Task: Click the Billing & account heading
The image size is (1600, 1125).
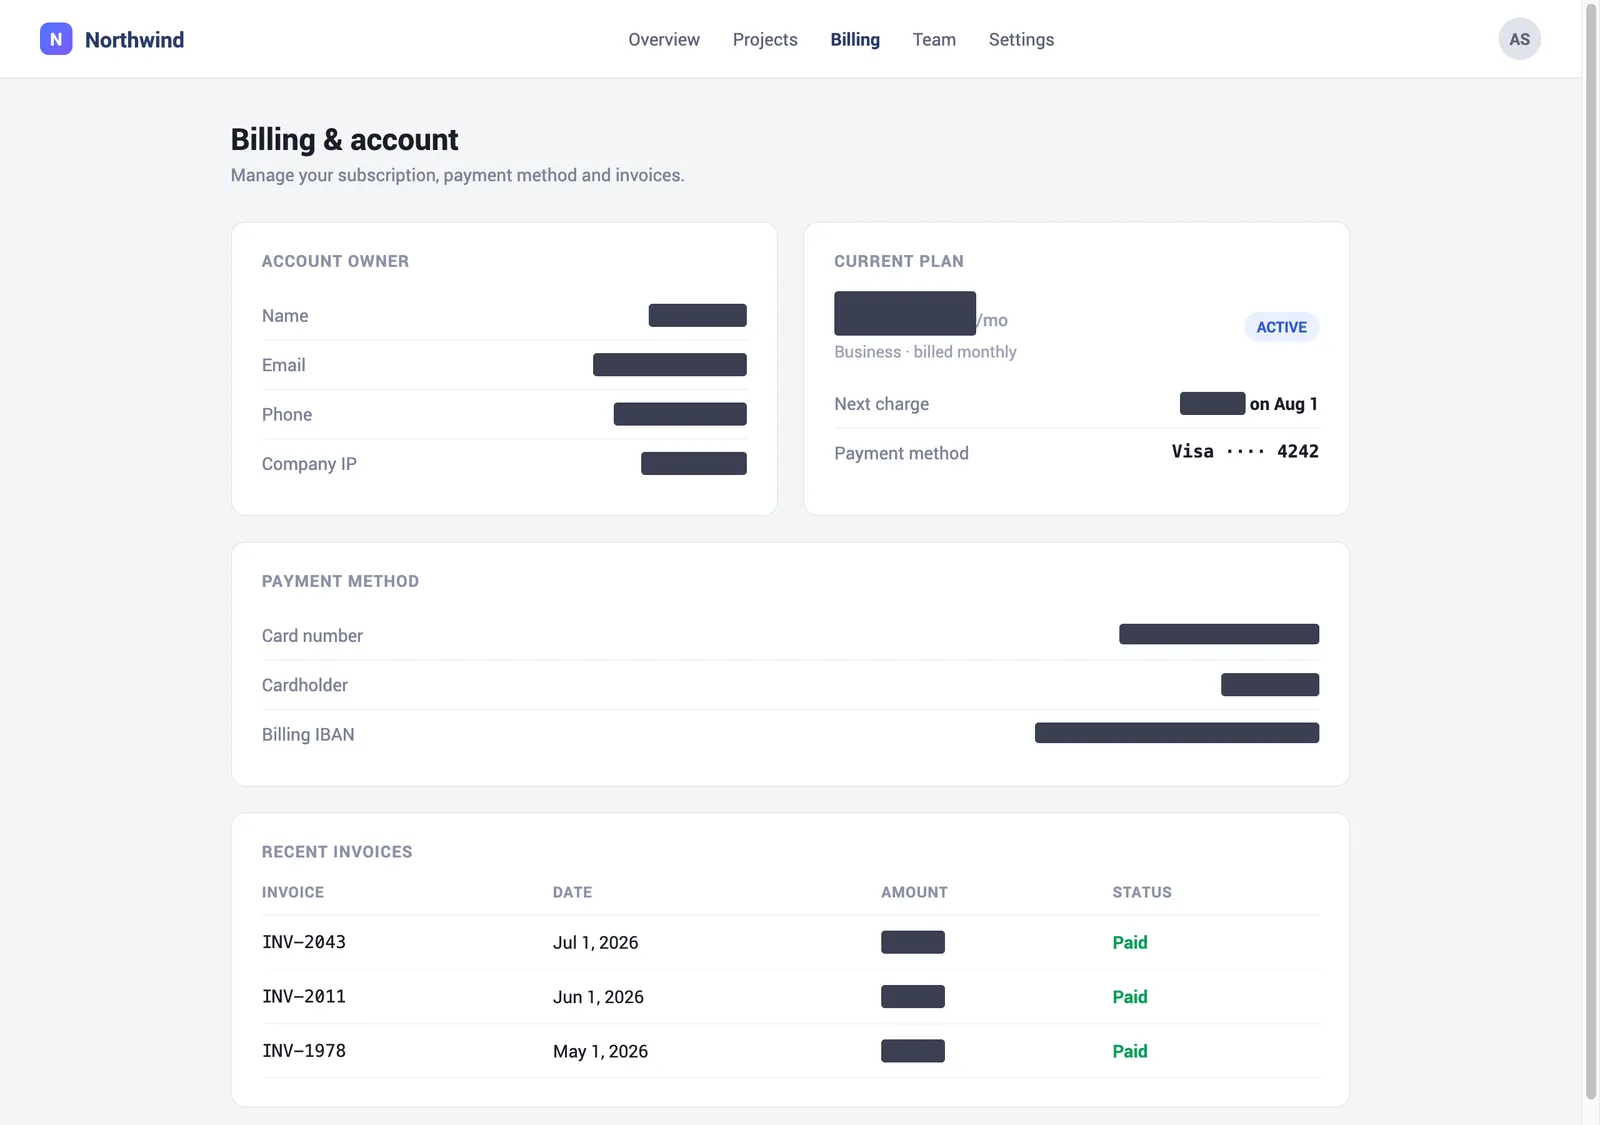Action: (344, 139)
